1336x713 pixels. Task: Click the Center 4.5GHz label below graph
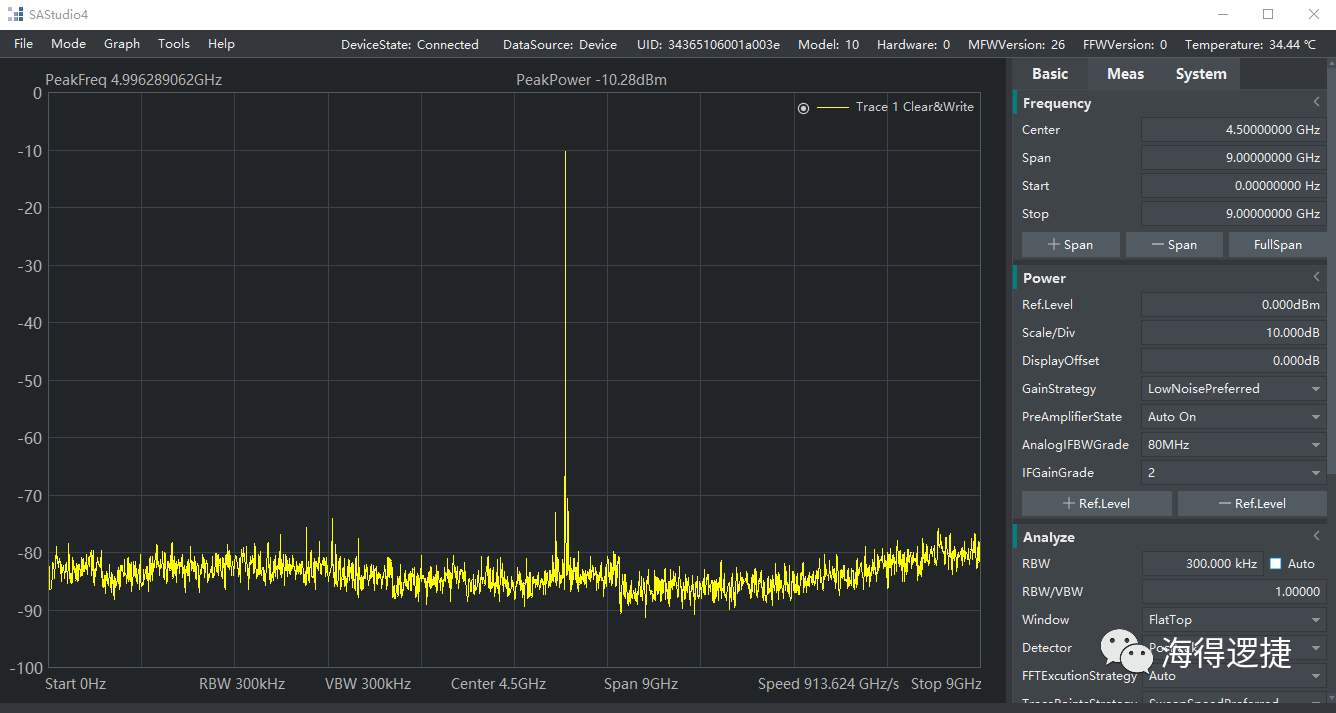click(498, 684)
